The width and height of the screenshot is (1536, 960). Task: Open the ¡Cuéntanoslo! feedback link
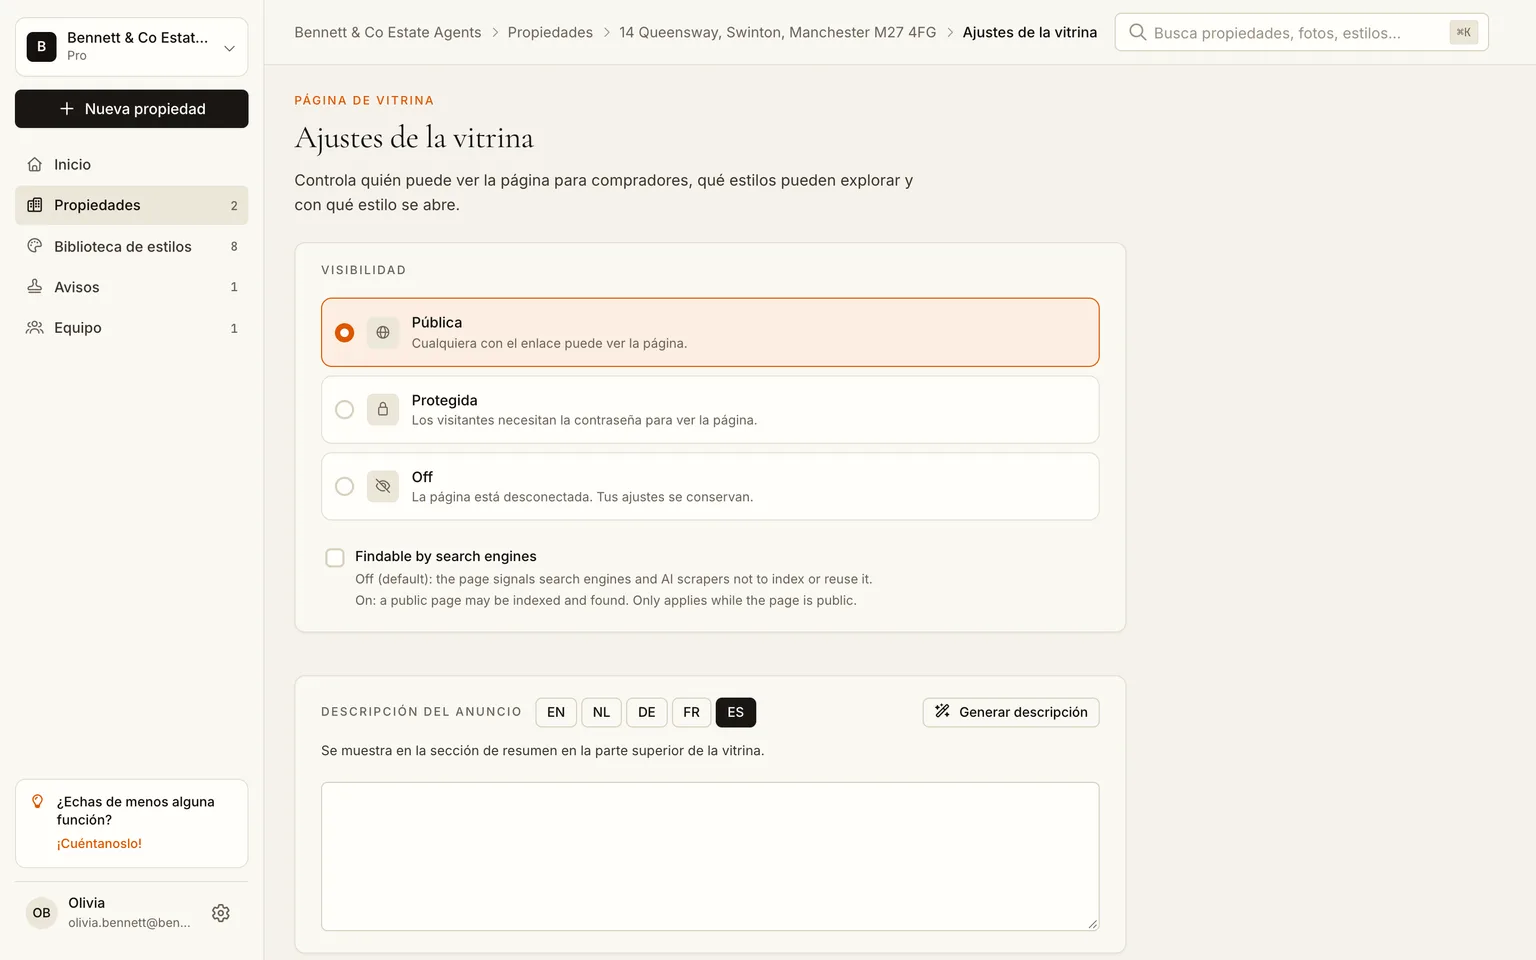point(99,843)
